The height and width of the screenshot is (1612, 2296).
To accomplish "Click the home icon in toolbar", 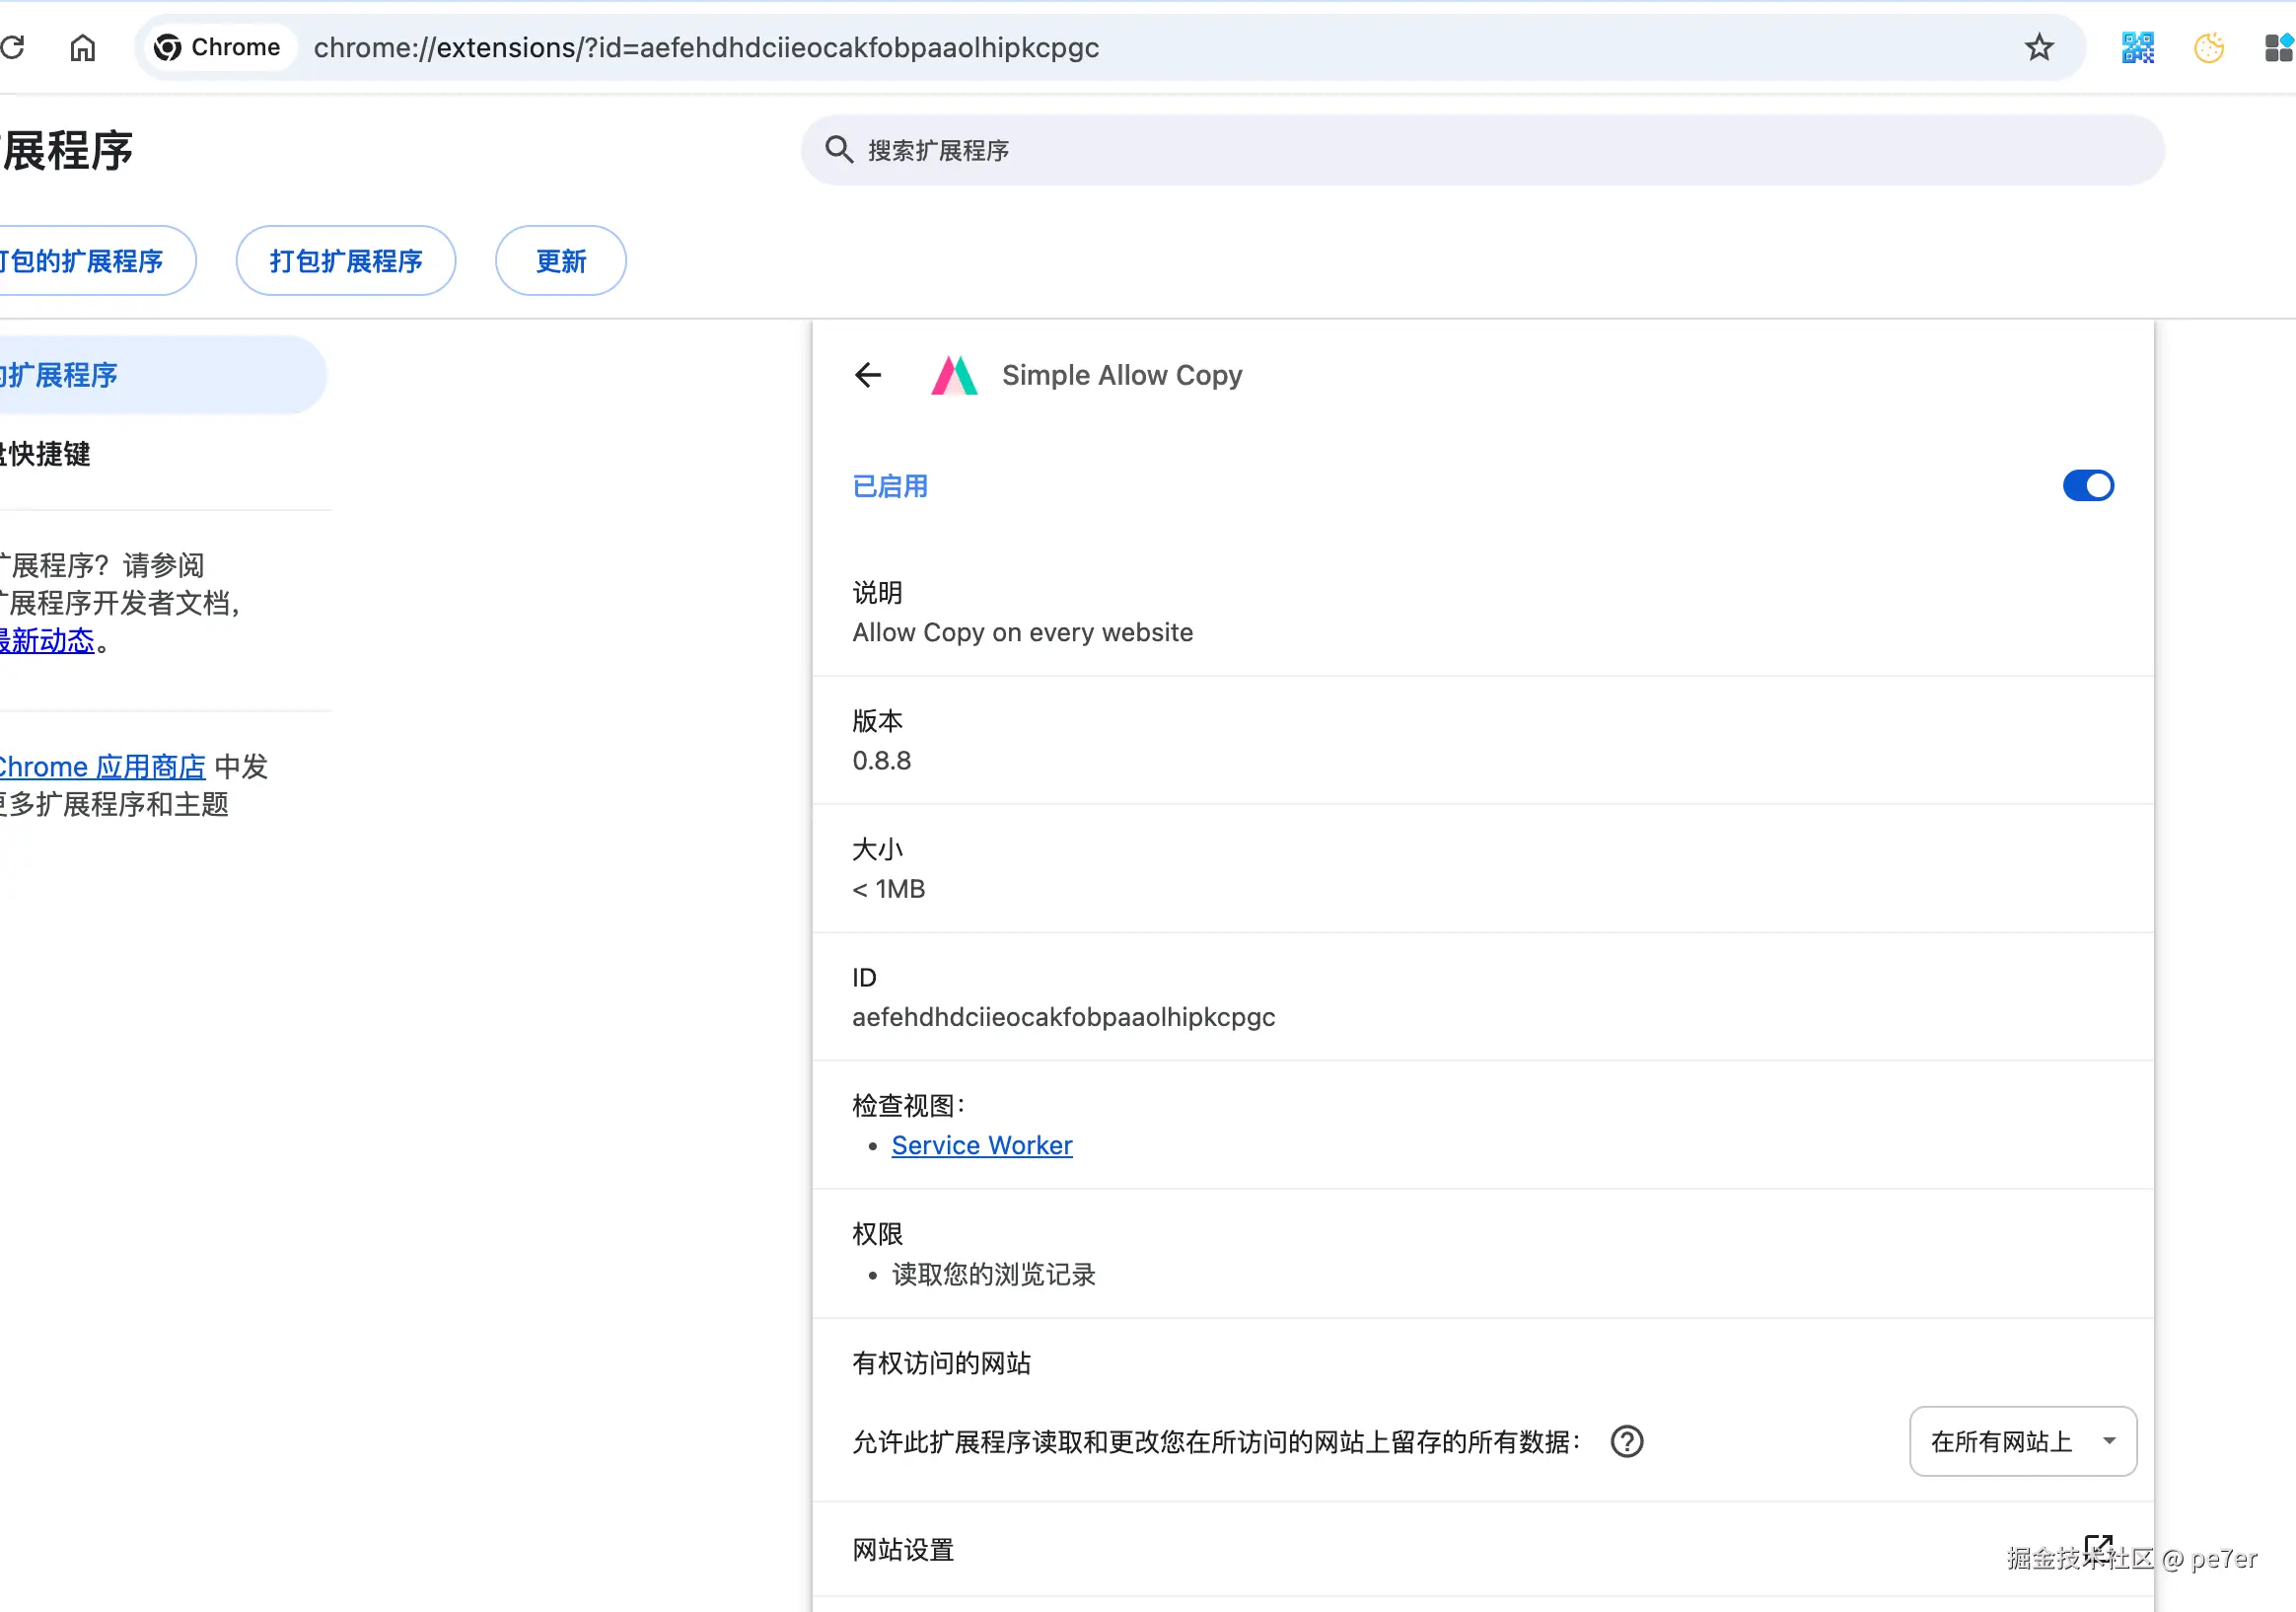I will tap(83, 47).
